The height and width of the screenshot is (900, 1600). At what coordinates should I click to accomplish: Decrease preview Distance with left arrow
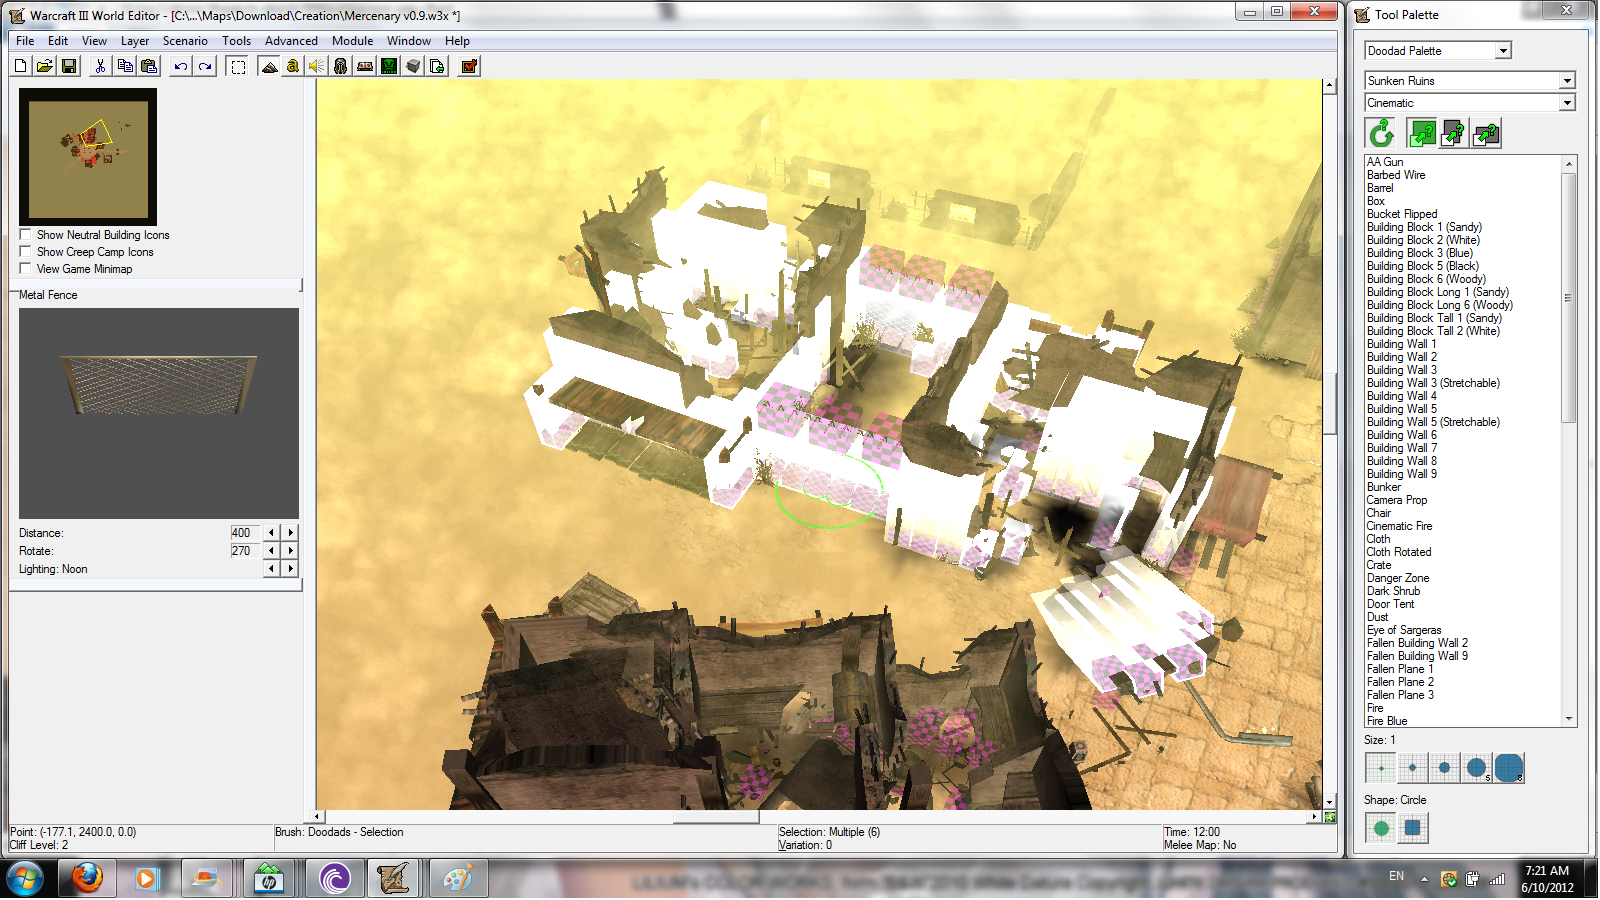[271, 533]
